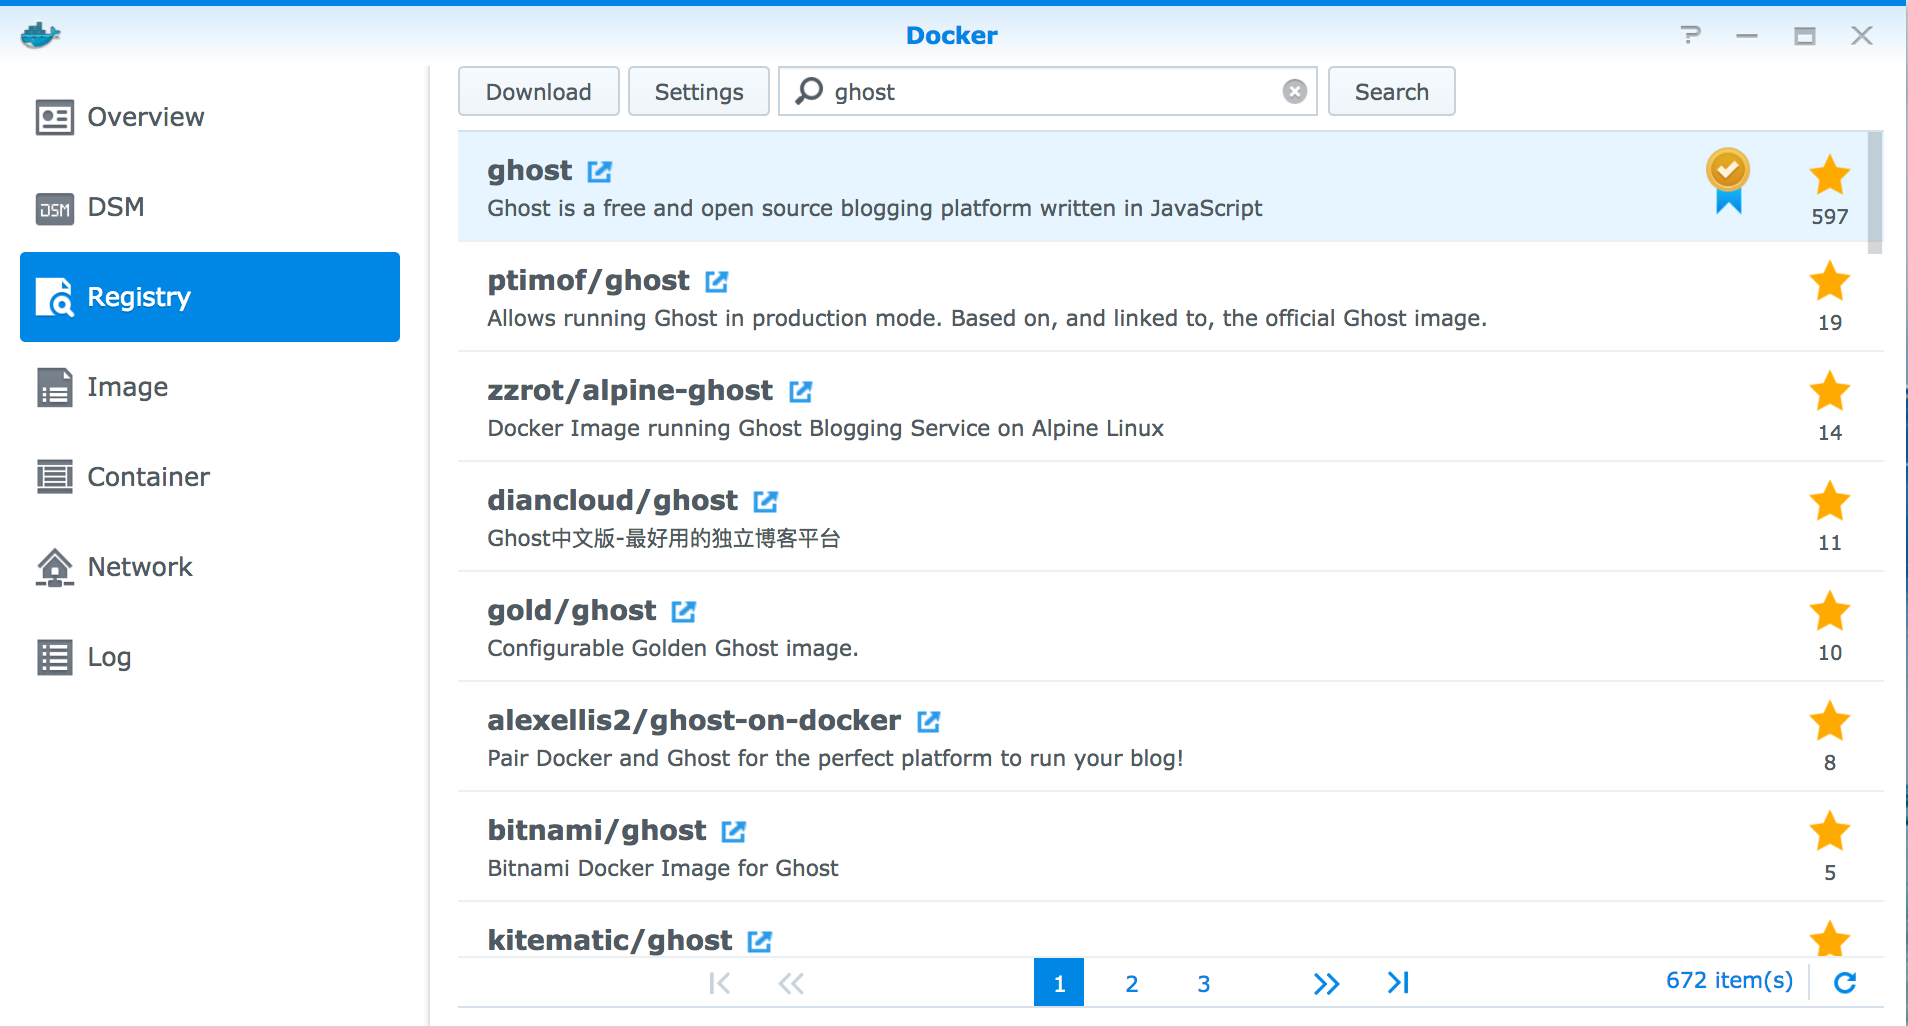
Task: Click the magnifier icon in search box
Action: click(x=809, y=91)
